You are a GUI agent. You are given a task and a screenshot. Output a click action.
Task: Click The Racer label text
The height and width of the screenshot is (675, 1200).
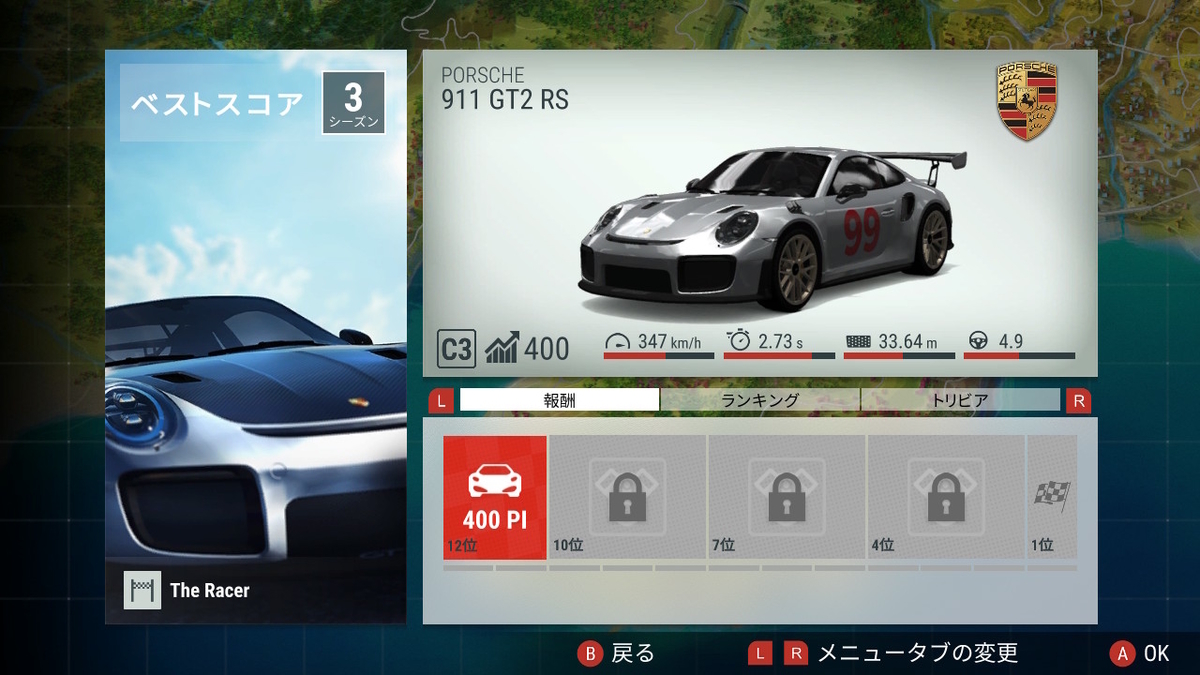pyautogui.click(x=210, y=590)
